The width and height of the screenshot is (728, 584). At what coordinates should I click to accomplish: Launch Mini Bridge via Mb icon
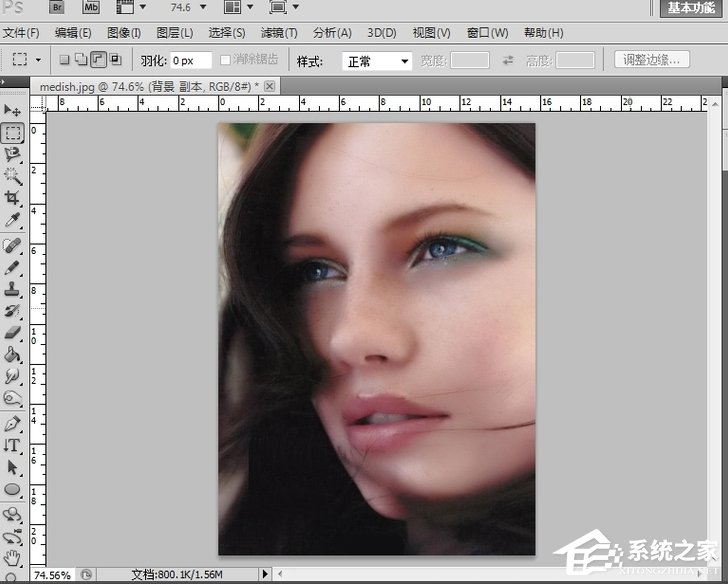click(x=91, y=7)
